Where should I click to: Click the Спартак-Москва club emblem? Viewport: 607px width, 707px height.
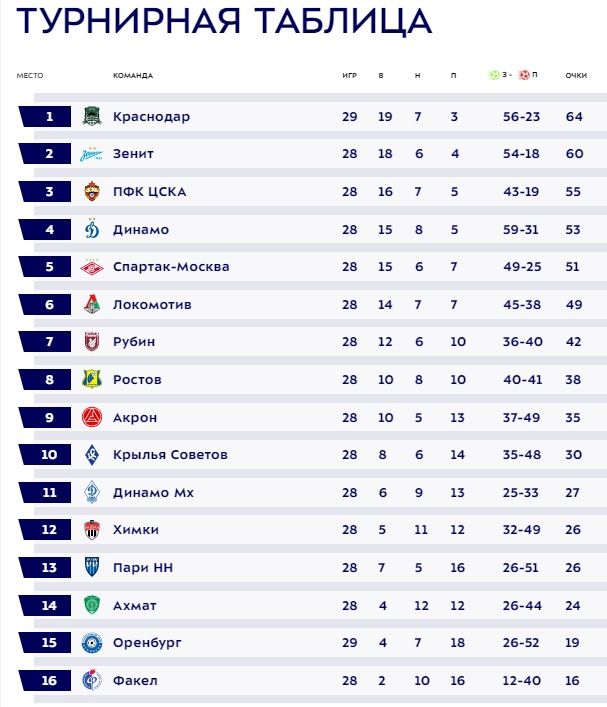click(x=91, y=267)
